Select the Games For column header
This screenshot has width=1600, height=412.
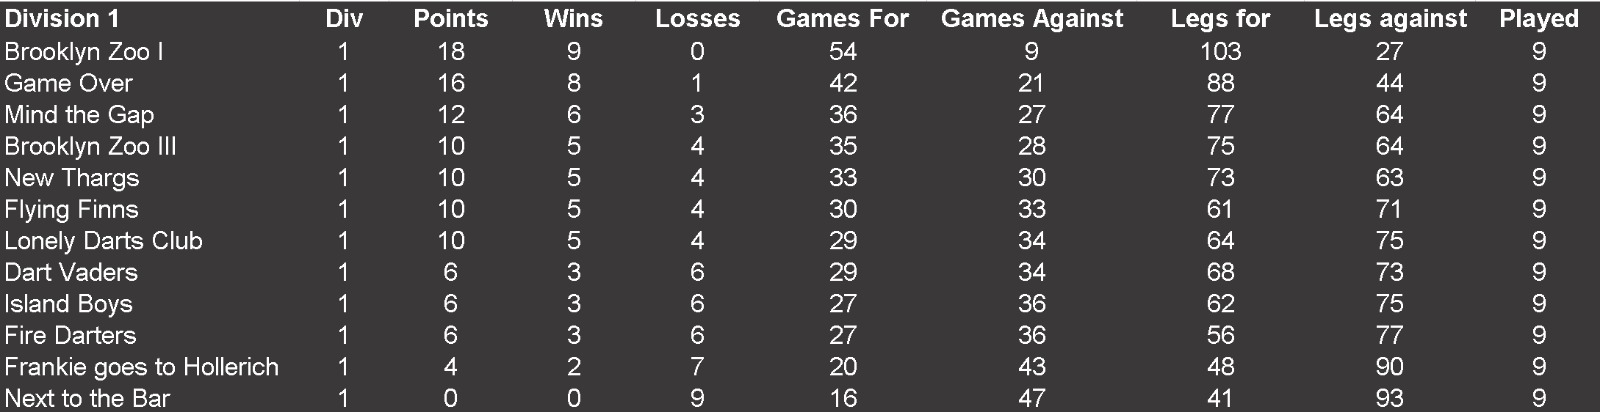(843, 19)
